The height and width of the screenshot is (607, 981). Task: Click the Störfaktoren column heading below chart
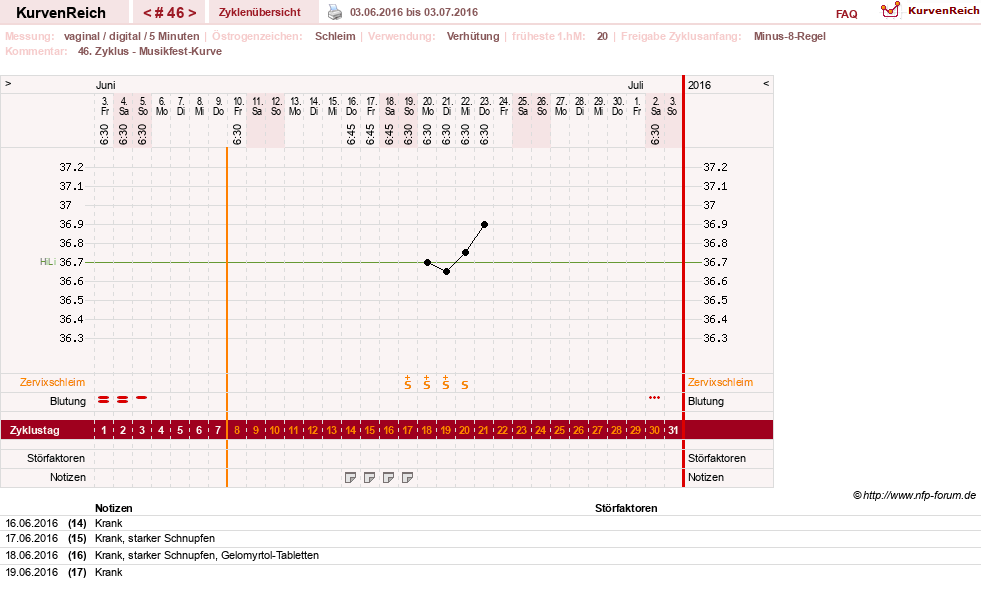(x=626, y=509)
